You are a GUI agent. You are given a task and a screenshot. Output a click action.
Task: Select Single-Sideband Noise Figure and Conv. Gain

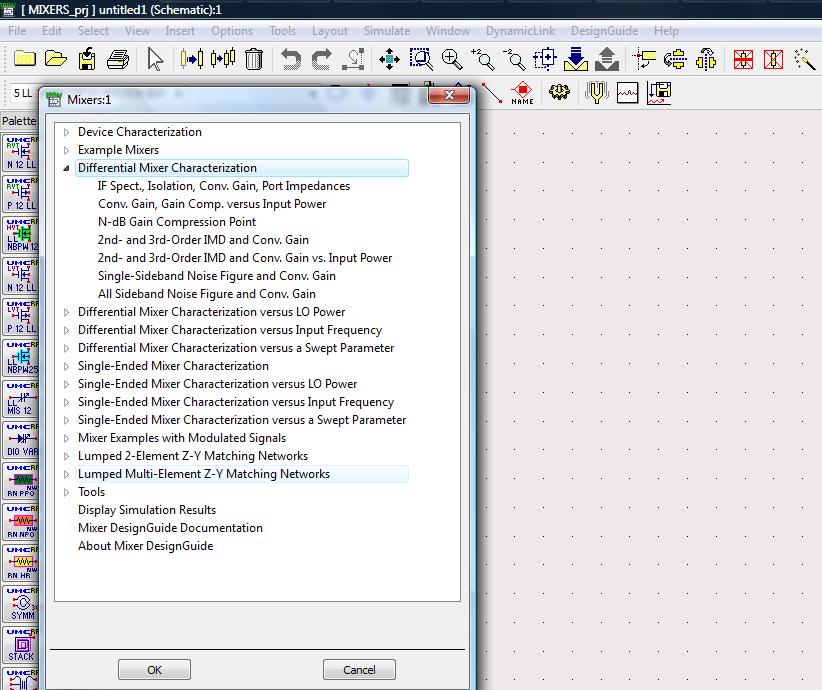click(217, 276)
